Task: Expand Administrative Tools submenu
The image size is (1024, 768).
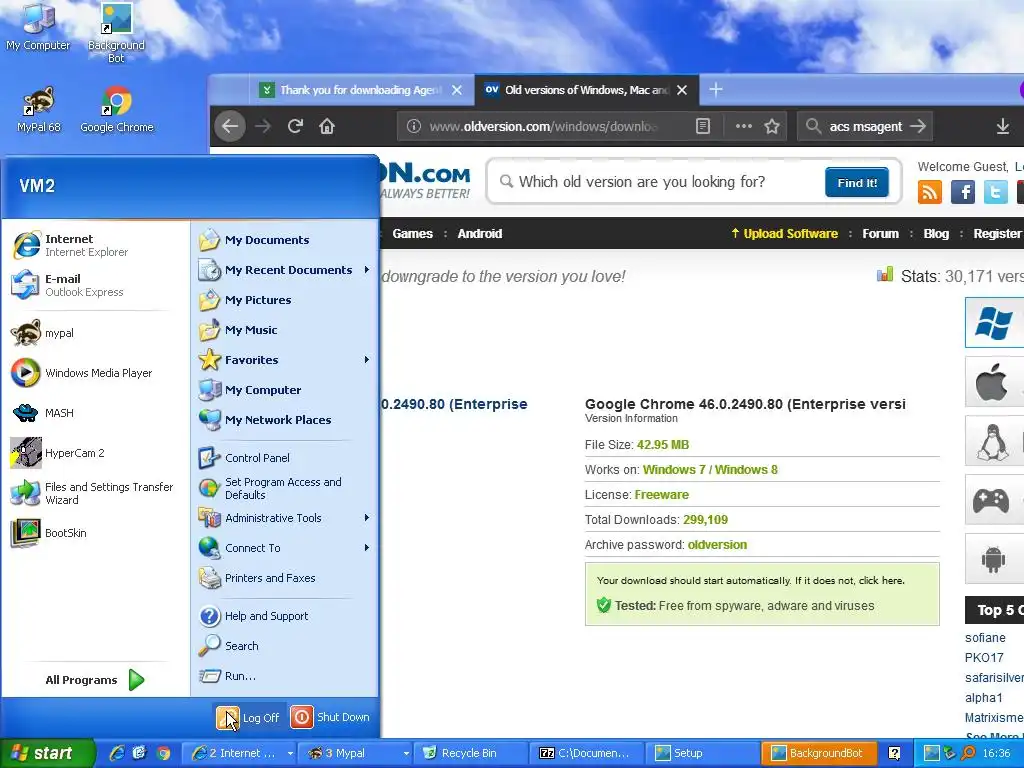Action: tap(285, 518)
